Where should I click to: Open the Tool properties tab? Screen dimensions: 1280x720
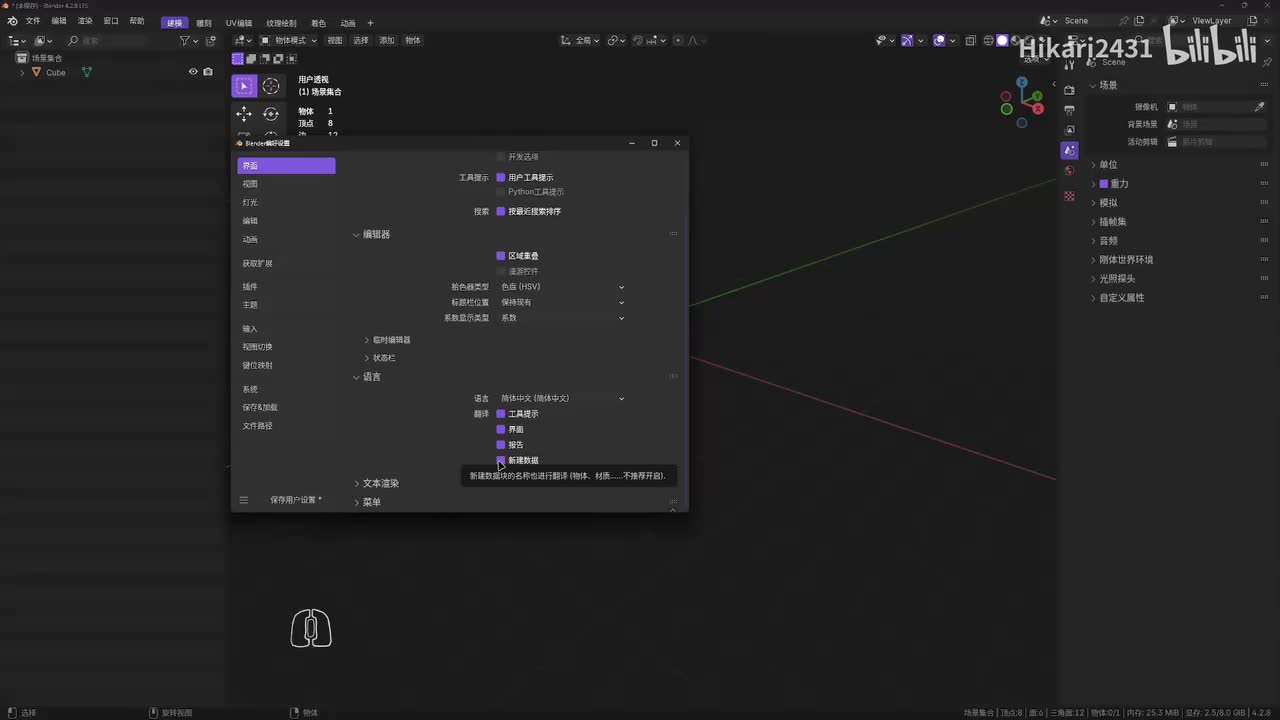coord(1069,67)
